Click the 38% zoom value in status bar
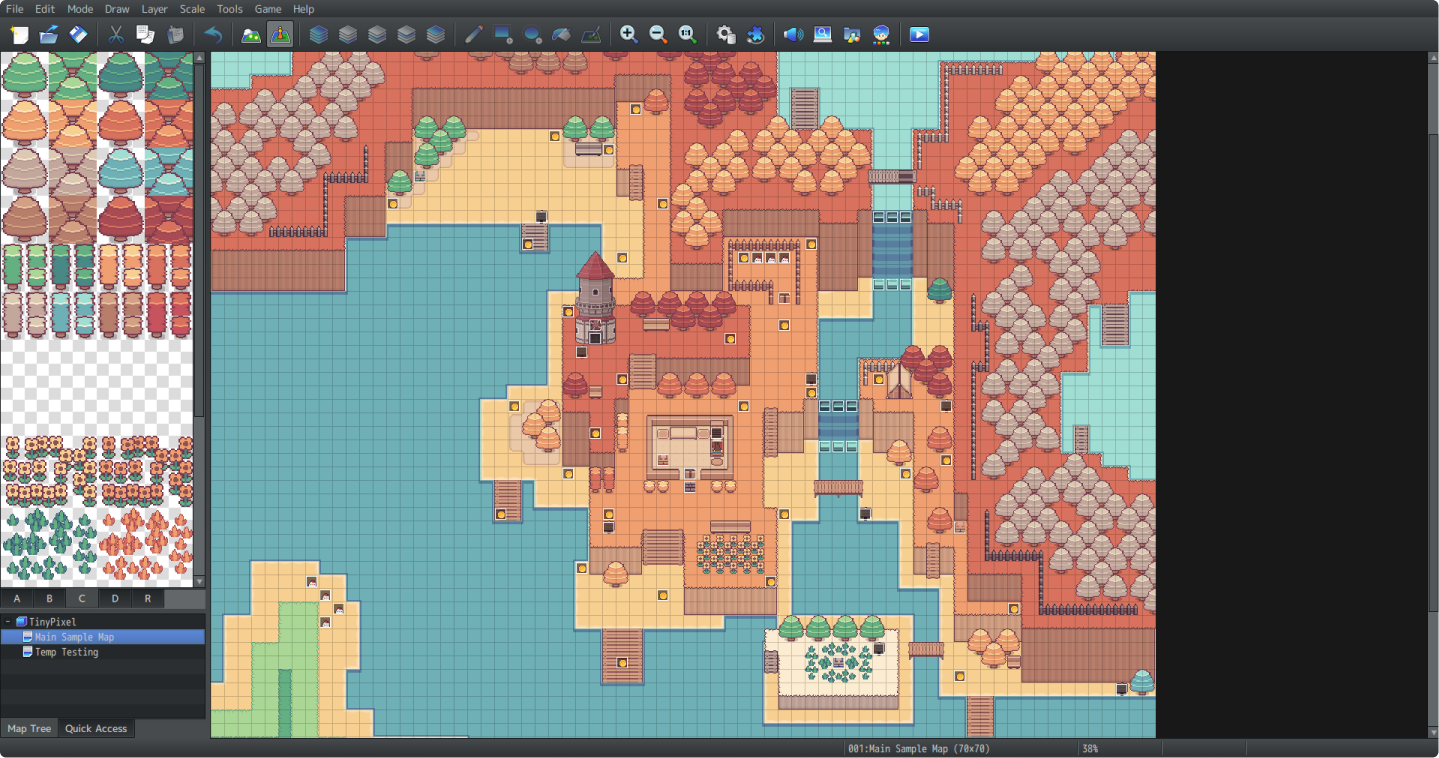This screenshot has width=1439, height=758. [1090, 749]
